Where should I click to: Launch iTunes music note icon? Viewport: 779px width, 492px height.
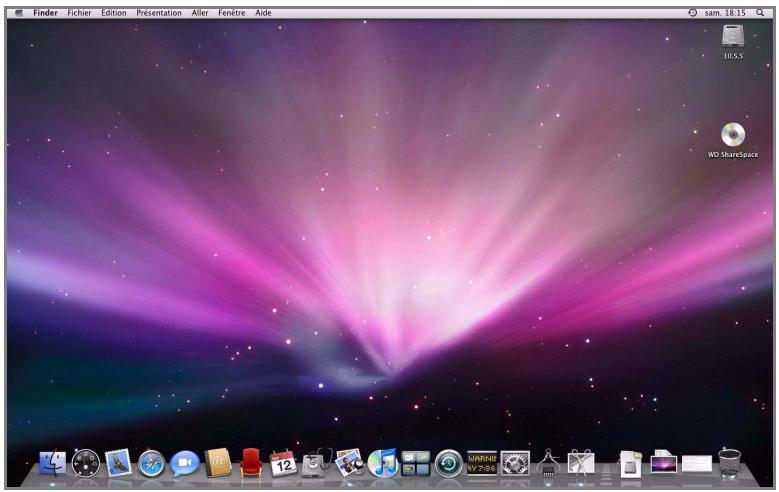(x=383, y=463)
